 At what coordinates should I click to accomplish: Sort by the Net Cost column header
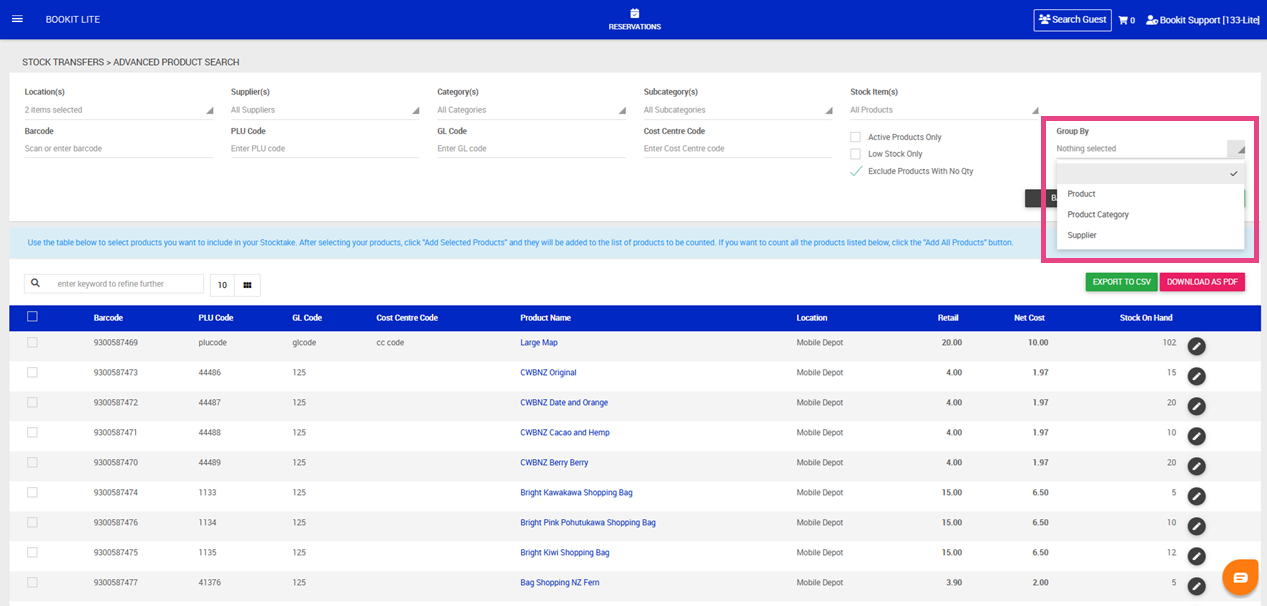click(1029, 318)
